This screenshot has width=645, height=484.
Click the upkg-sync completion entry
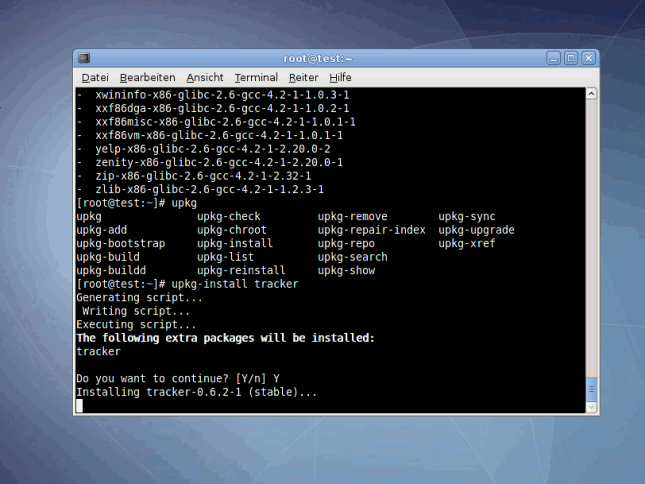point(467,217)
